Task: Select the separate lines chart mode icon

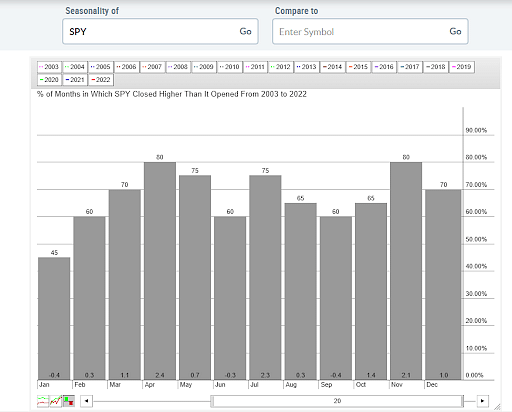Action: tap(43, 401)
